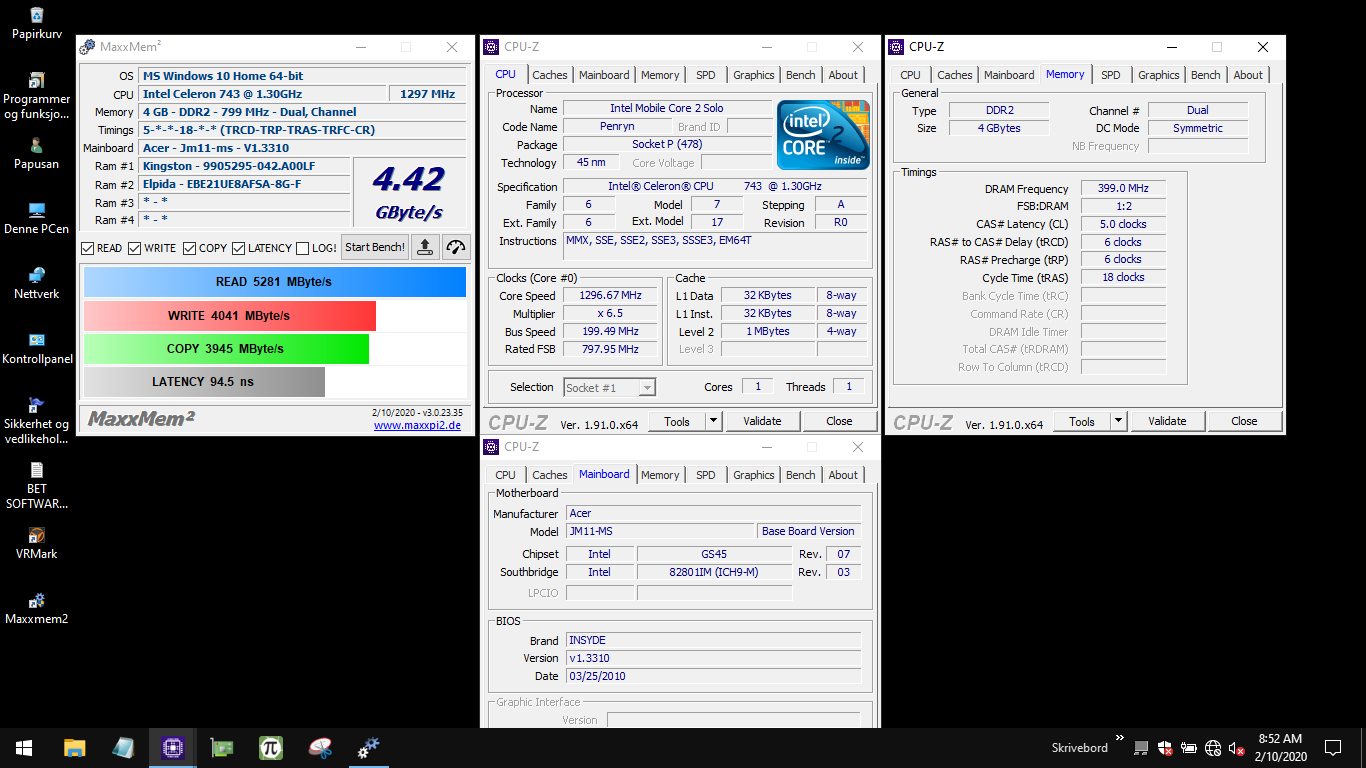Select the Maxxmem2 desktop shortcut
1366x768 pixels.
point(37,609)
